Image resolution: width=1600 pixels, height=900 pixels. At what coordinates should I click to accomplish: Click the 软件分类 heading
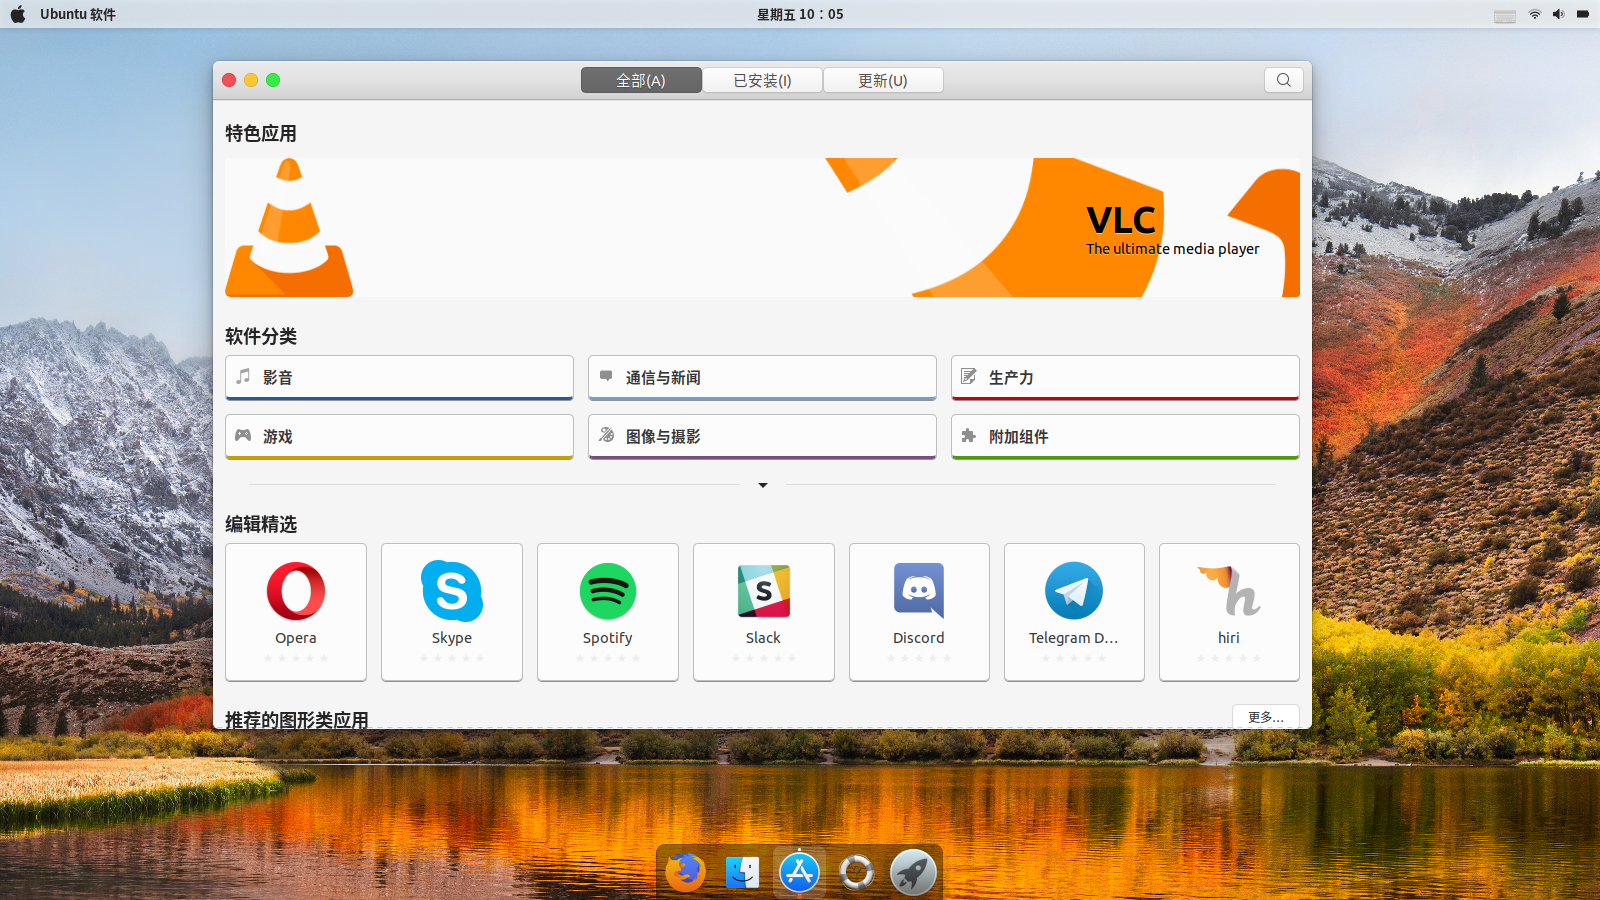coord(261,336)
